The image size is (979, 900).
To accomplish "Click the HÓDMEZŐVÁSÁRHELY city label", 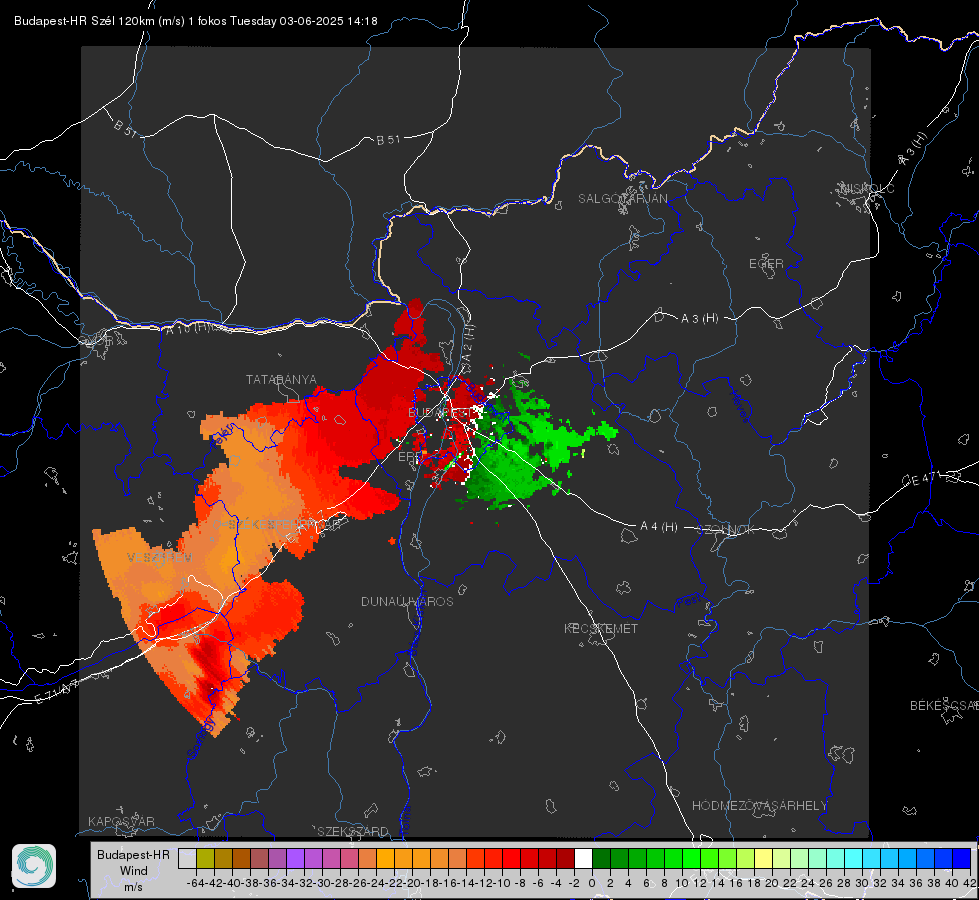I will coord(759,806).
